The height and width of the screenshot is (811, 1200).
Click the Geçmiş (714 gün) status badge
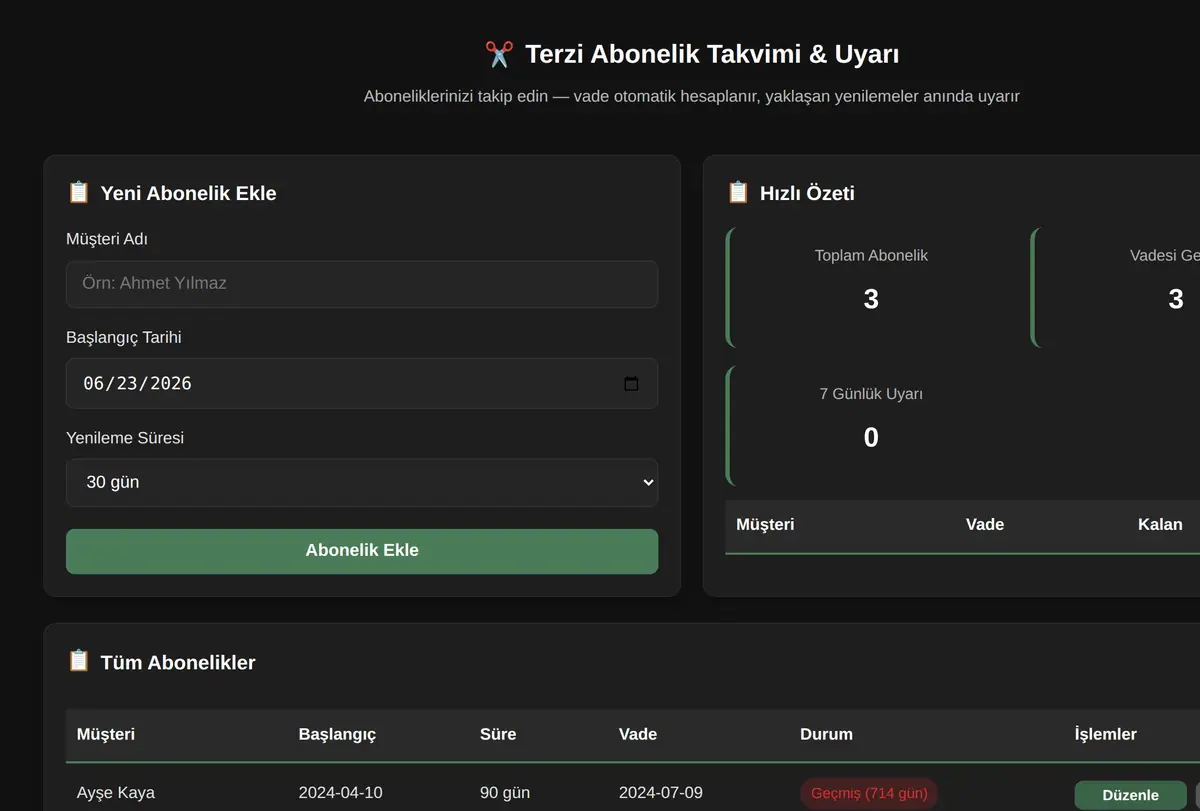869,794
